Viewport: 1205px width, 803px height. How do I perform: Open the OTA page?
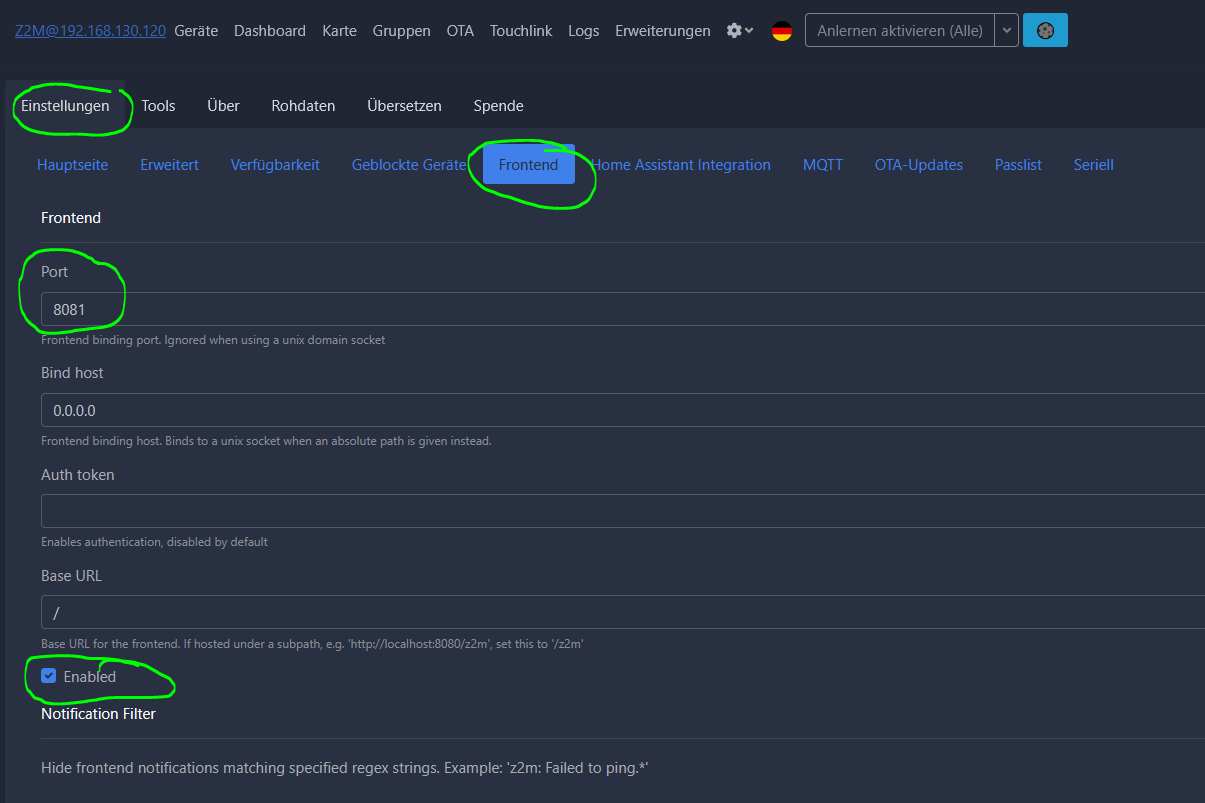pos(460,31)
